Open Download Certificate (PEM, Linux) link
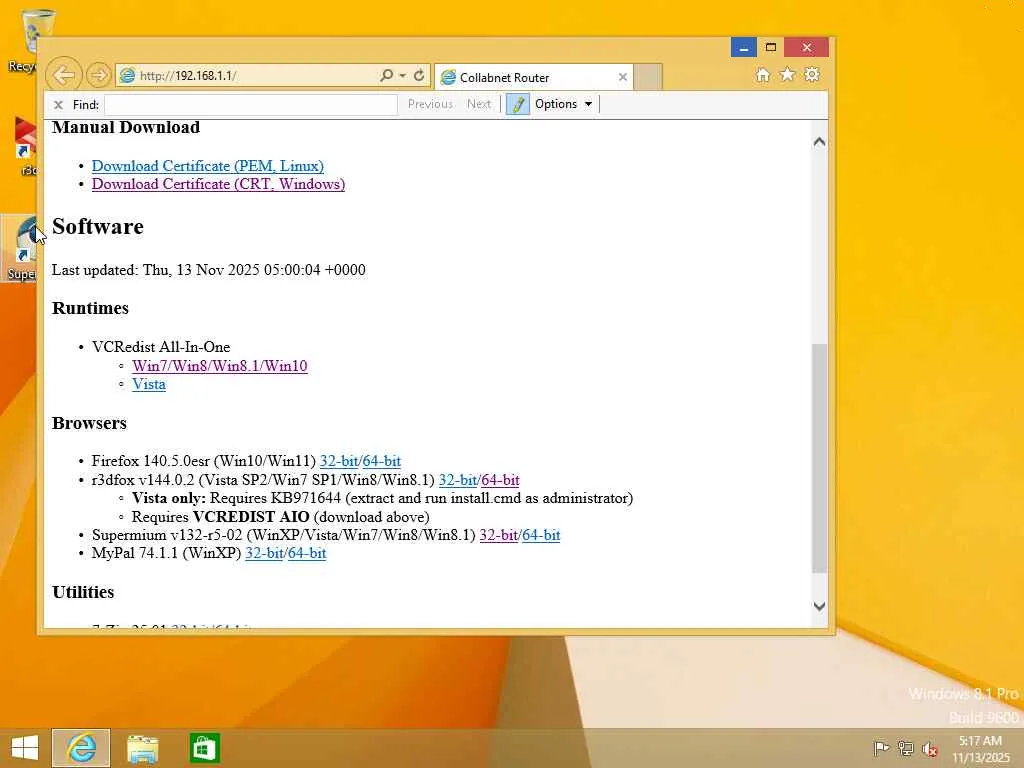The image size is (1024, 768). (208, 166)
